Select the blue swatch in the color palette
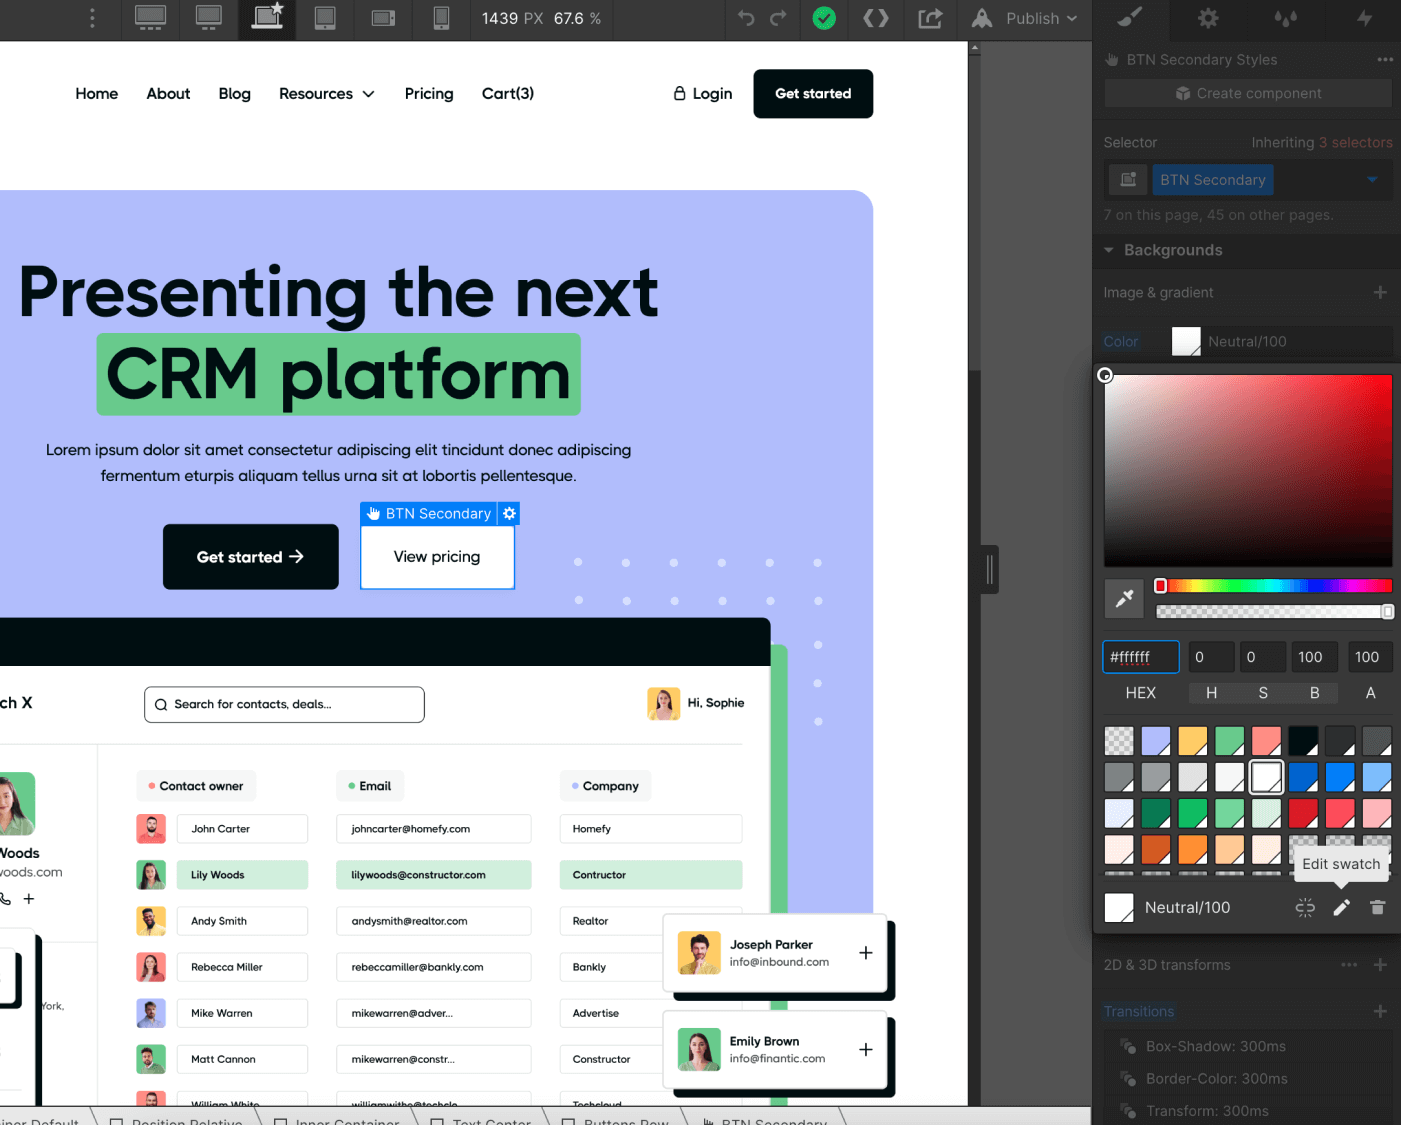Viewport: 1401px width, 1125px height. coord(1302,776)
